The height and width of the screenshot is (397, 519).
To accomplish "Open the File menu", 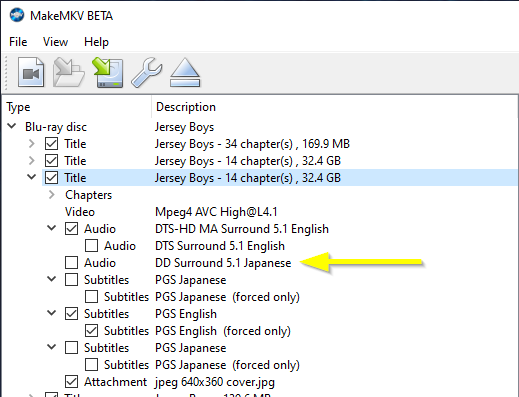I will (x=18, y=42).
